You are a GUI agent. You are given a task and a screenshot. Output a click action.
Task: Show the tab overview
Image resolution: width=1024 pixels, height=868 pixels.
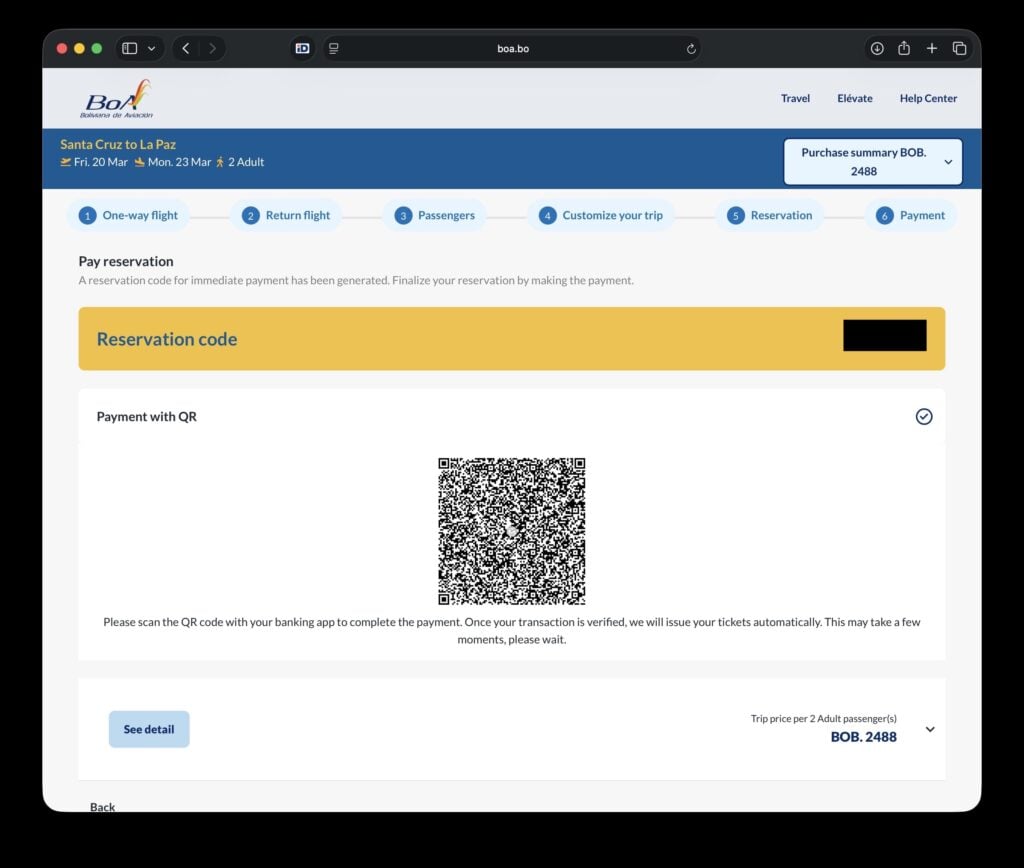(959, 48)
